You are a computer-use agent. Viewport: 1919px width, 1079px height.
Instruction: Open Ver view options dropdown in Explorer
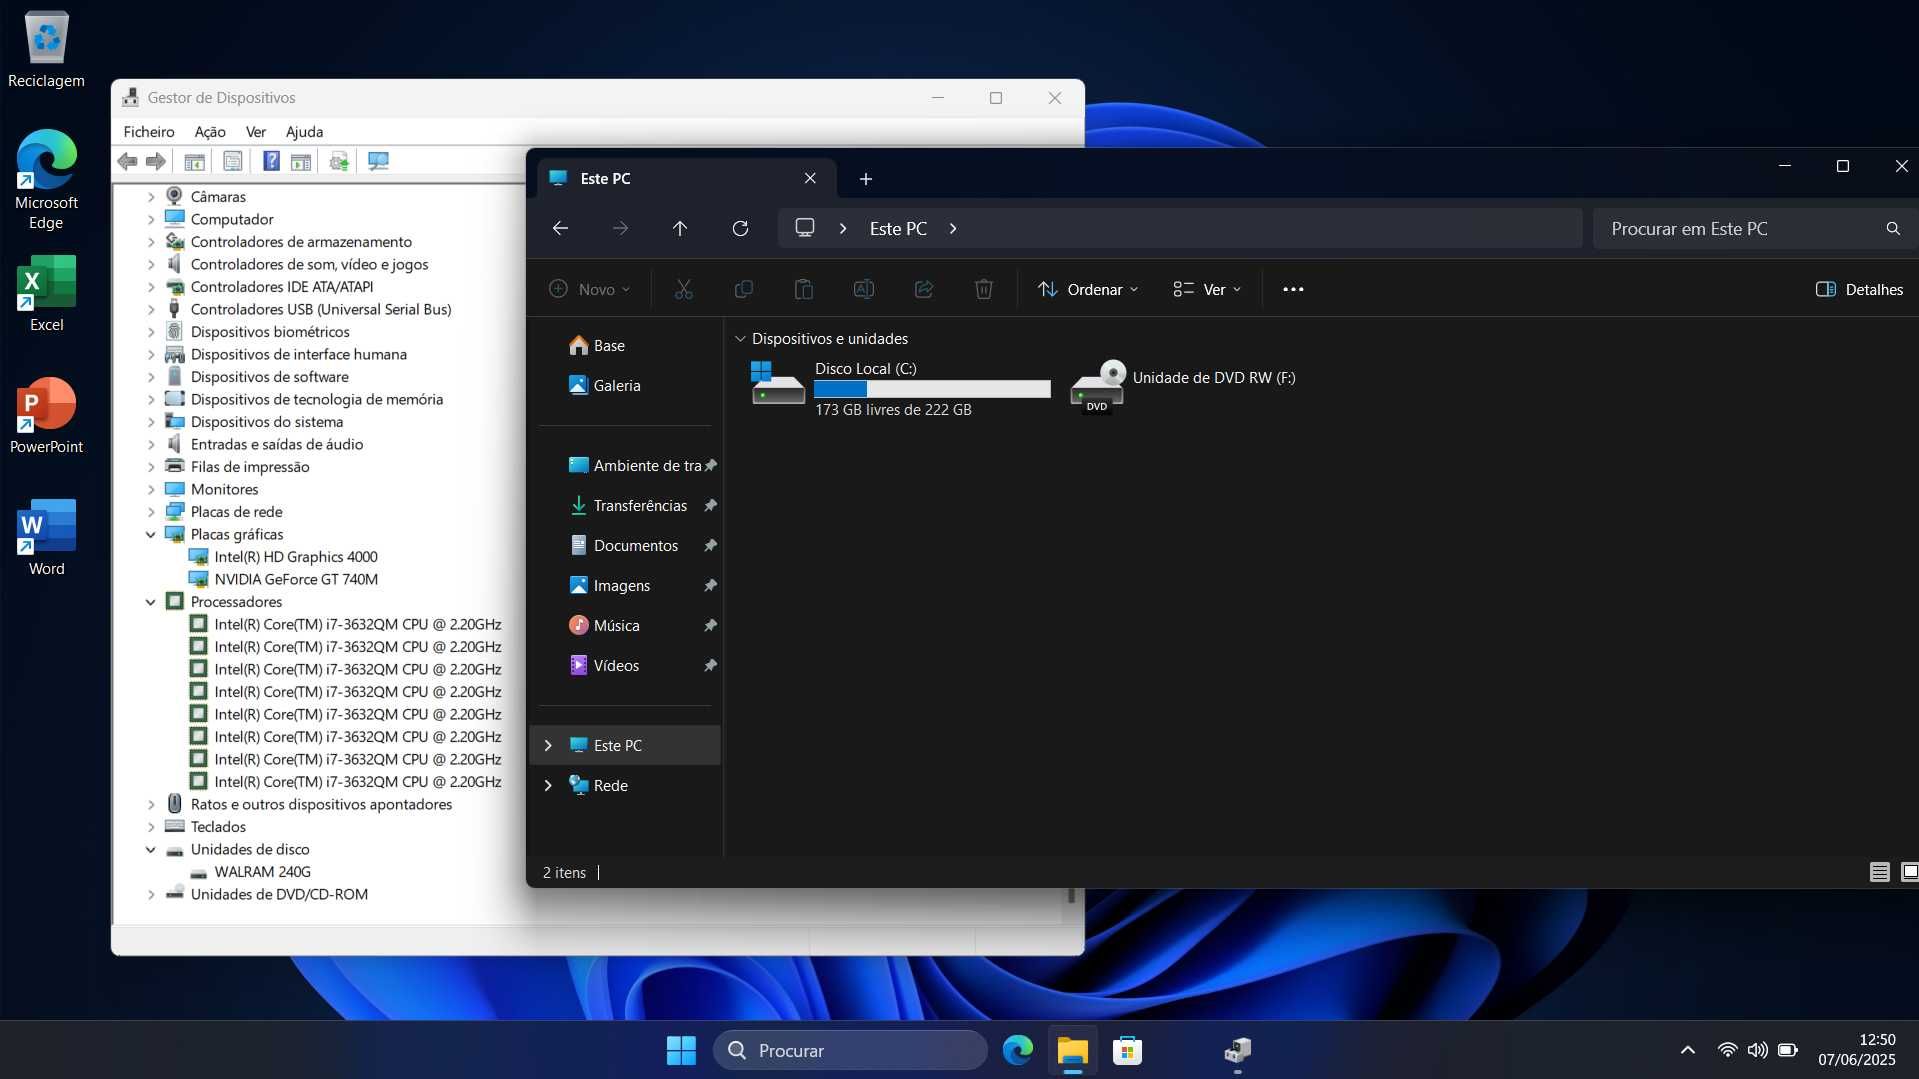point(1207,289)
